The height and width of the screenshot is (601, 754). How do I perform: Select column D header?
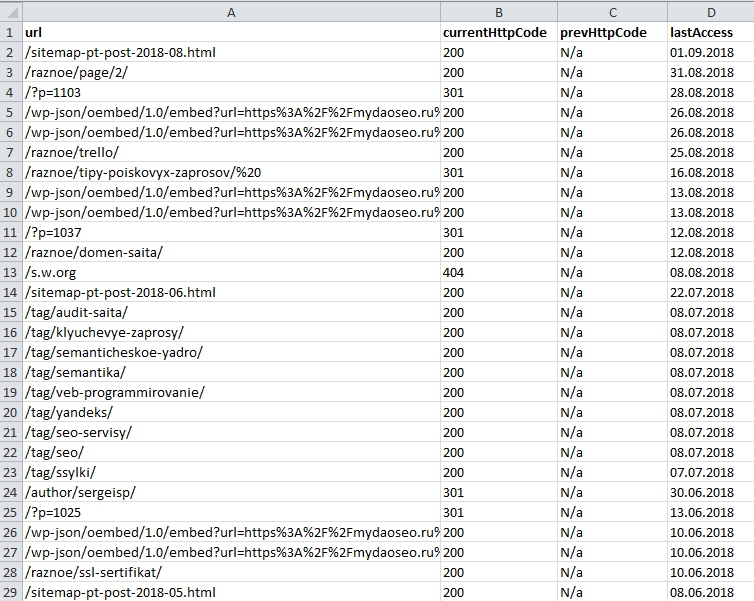(711, 13)
